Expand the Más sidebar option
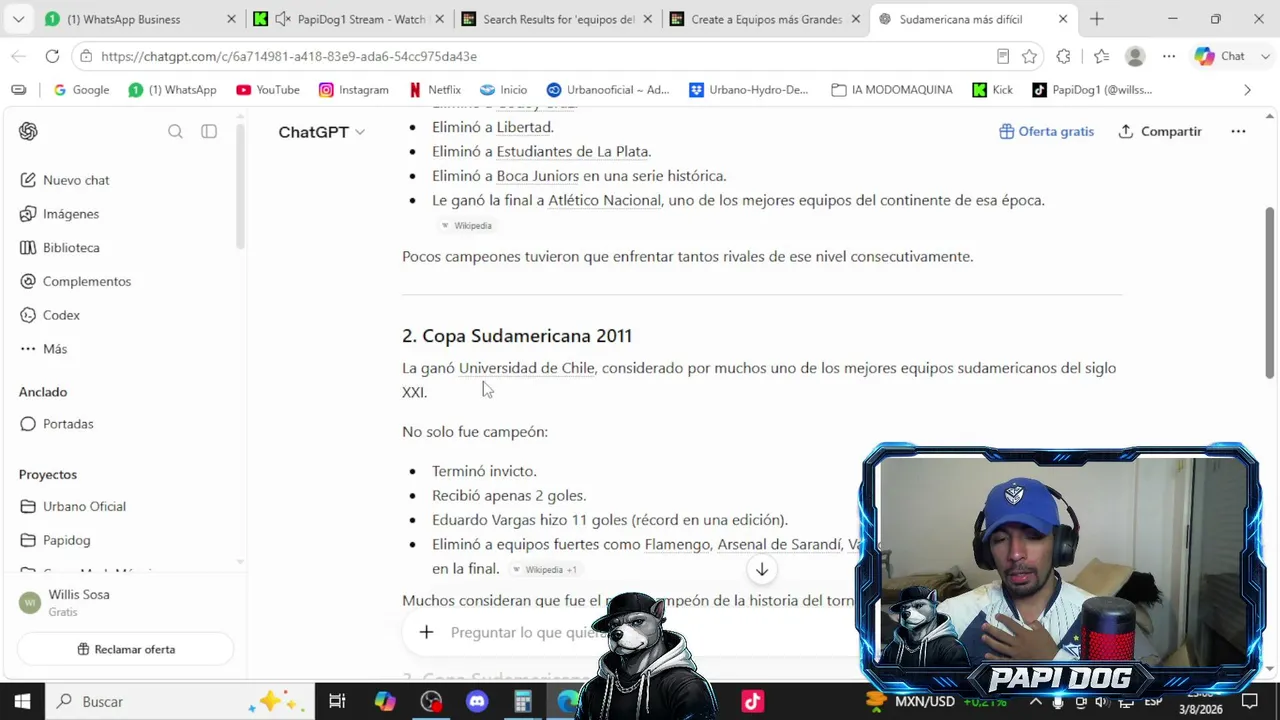 [x=43, y=349]
